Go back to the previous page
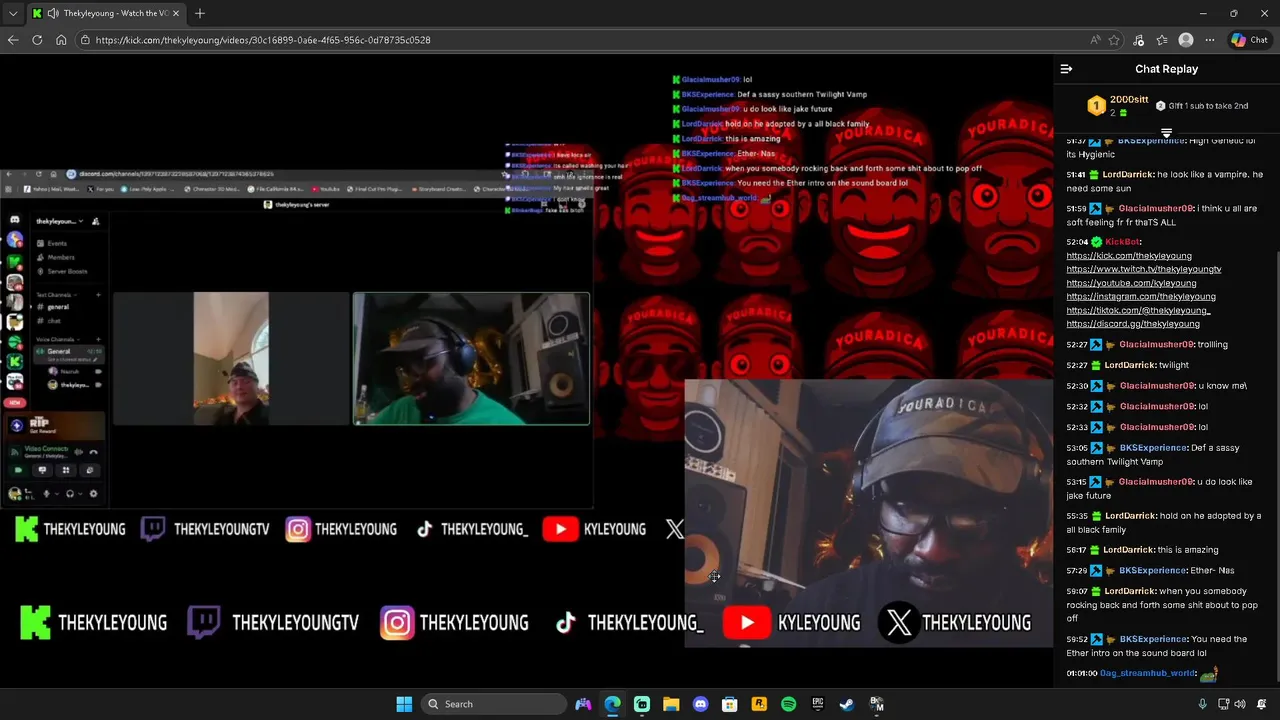The height and width of the screenshot is (720, 1280). tap(13, 40)
